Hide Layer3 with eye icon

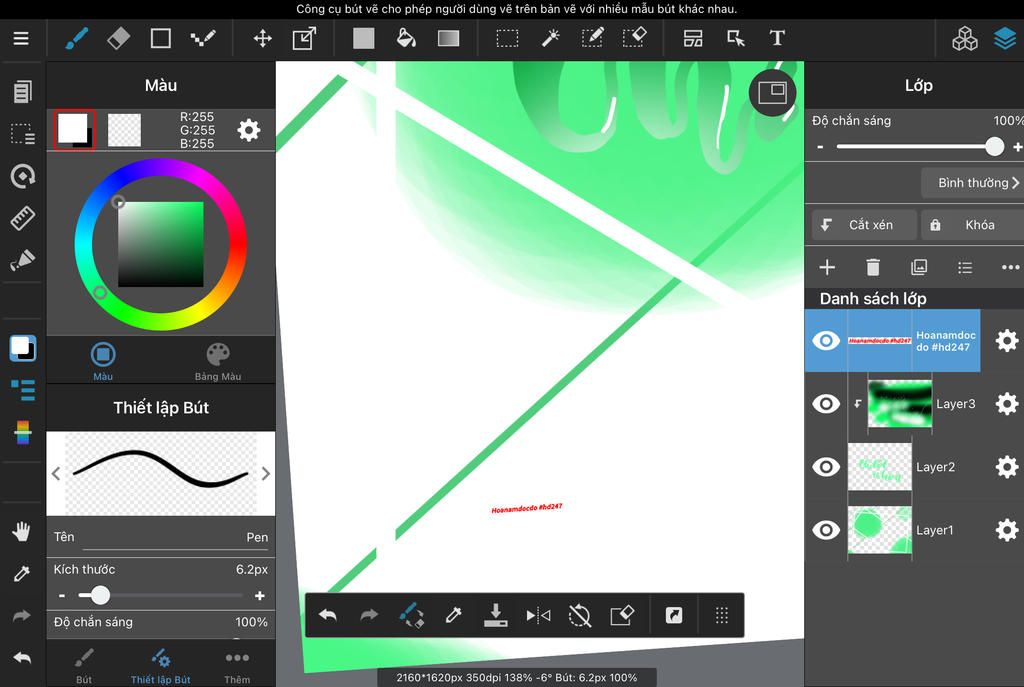[826, 404]
